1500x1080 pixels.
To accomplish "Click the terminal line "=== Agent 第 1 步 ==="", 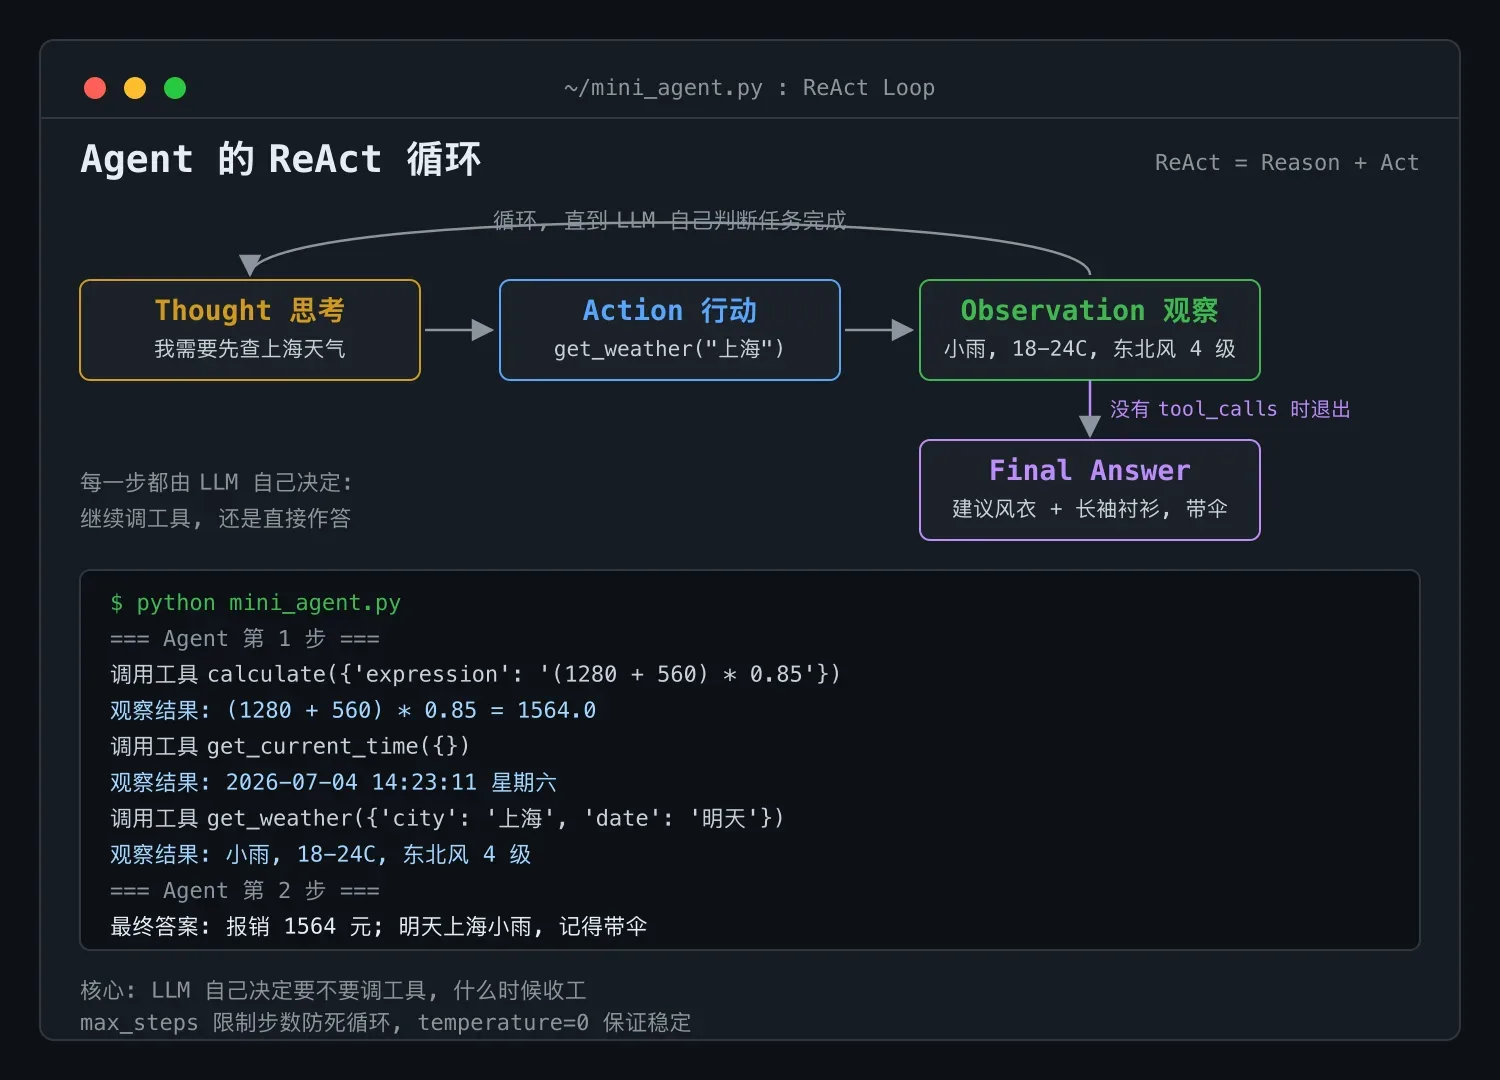I will [x=245, y=639].
